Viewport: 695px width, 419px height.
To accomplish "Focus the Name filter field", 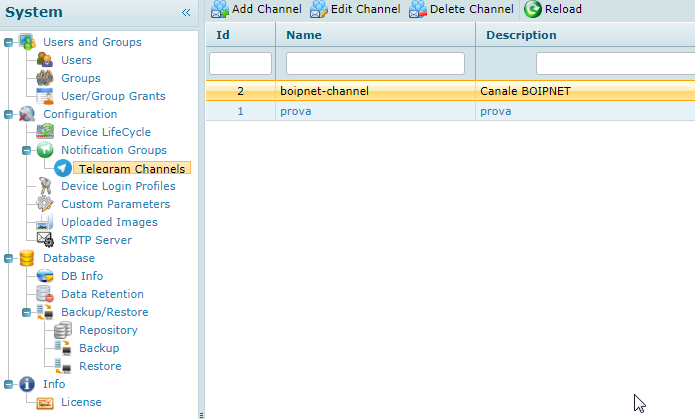I will (375, 63).
